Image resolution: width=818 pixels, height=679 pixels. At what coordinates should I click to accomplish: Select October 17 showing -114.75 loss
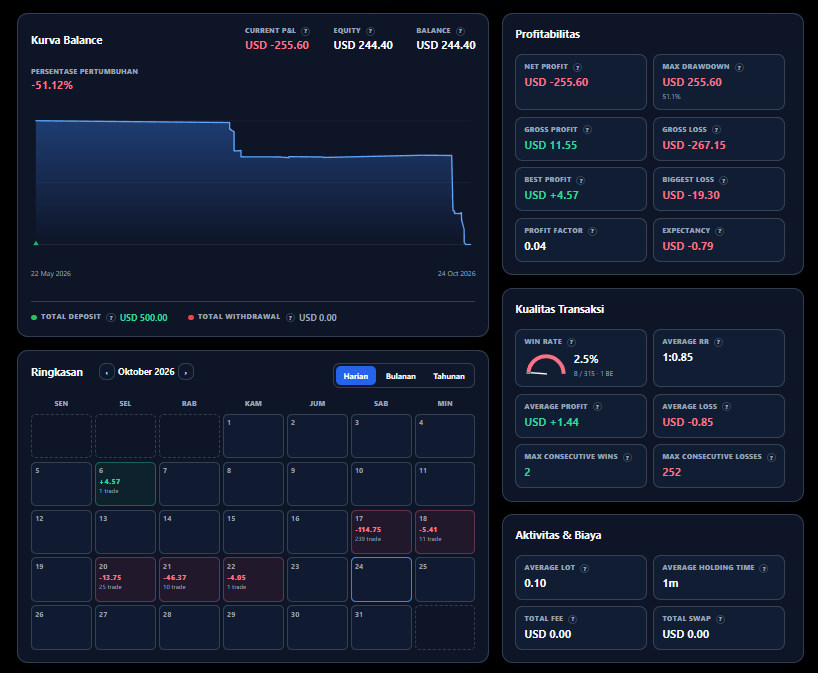tap(381, 532)
